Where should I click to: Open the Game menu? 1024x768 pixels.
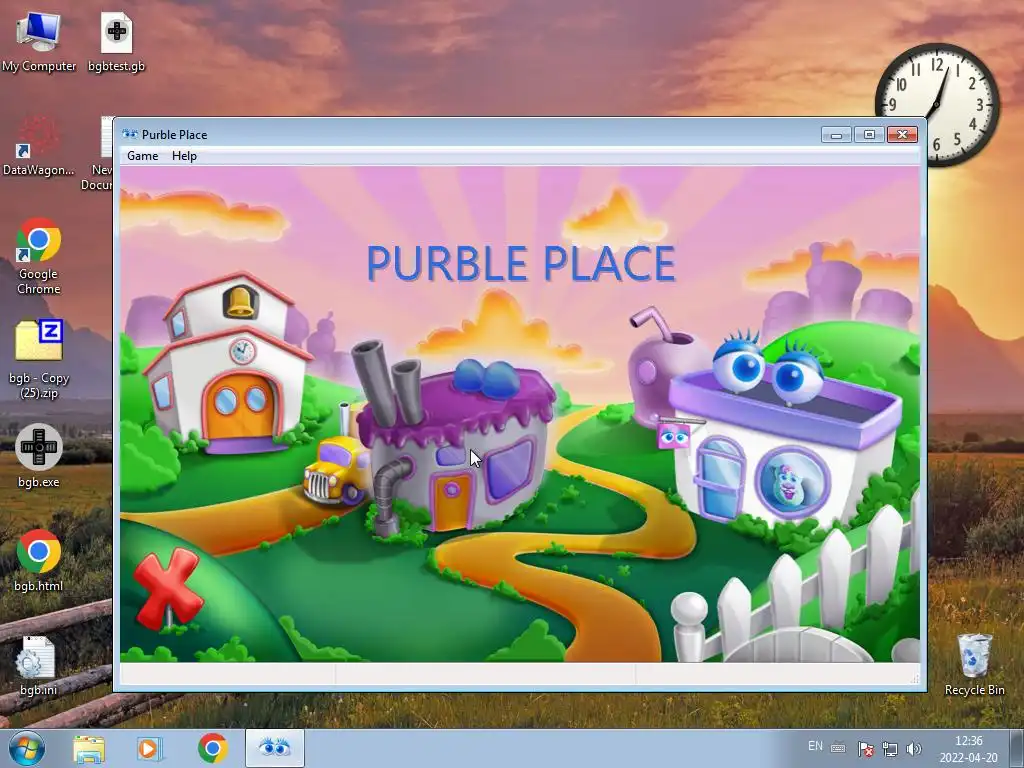(x=142, y=156)
